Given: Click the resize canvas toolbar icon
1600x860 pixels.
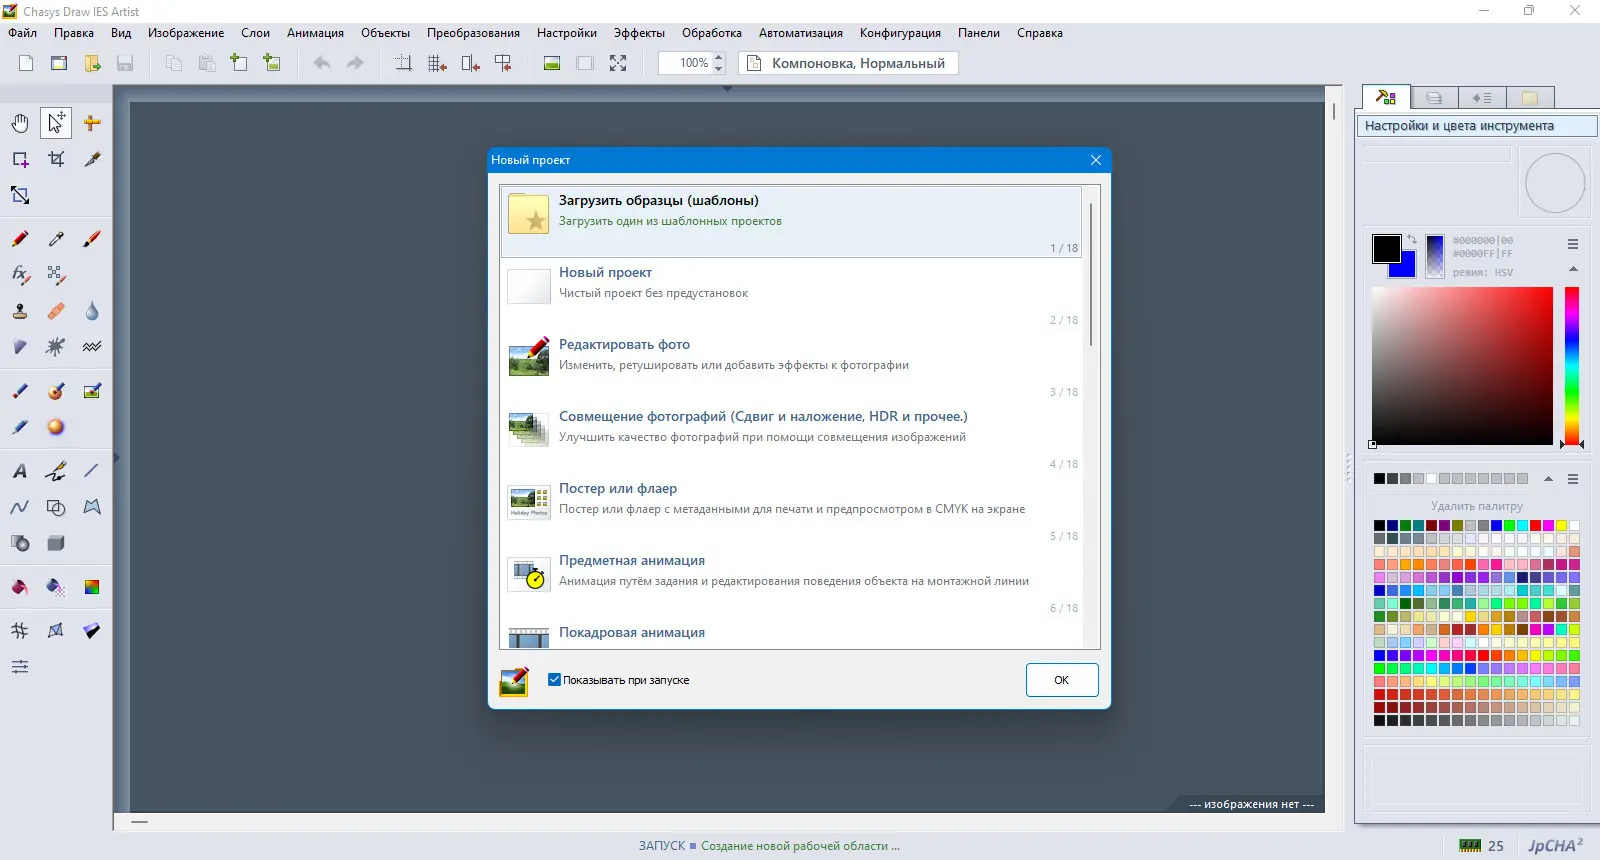Looking at the screenshot, I should 403,63.
